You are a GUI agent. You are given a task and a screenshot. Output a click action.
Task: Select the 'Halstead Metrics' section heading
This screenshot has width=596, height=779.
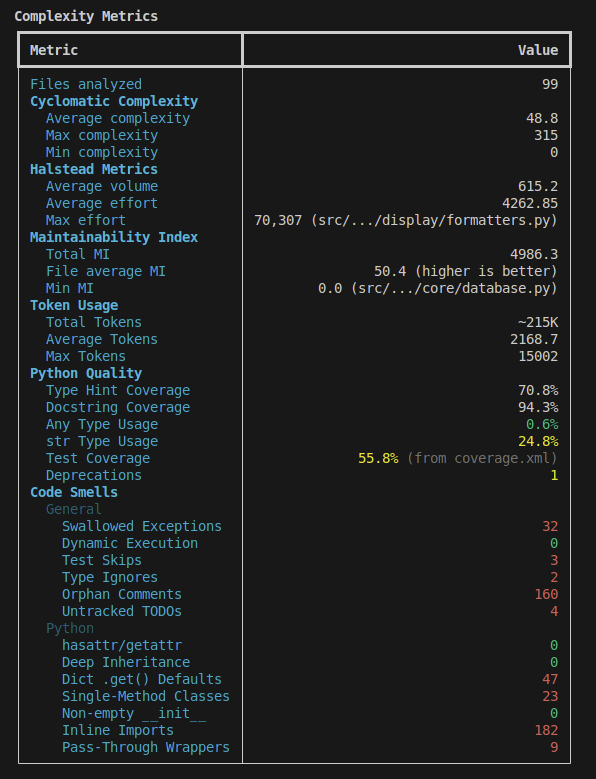point(94,169)
